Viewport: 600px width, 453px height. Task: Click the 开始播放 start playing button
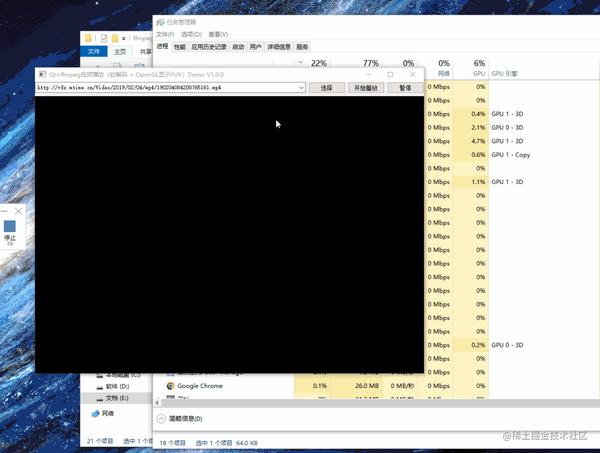click(x=366, y=88)
